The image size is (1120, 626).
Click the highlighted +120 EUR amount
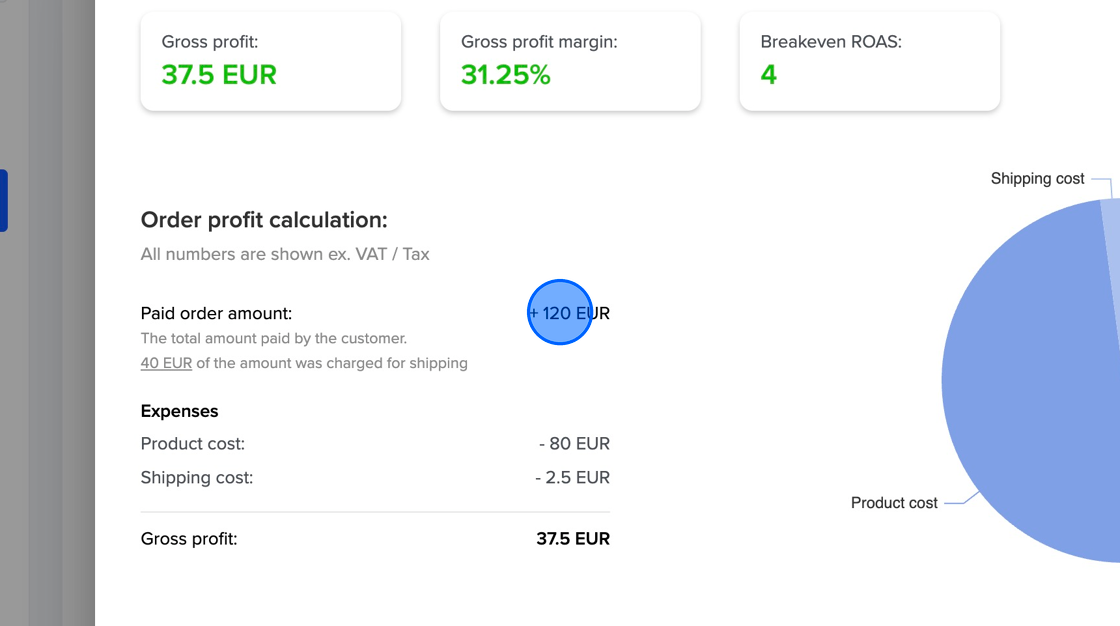click(560, 312)
